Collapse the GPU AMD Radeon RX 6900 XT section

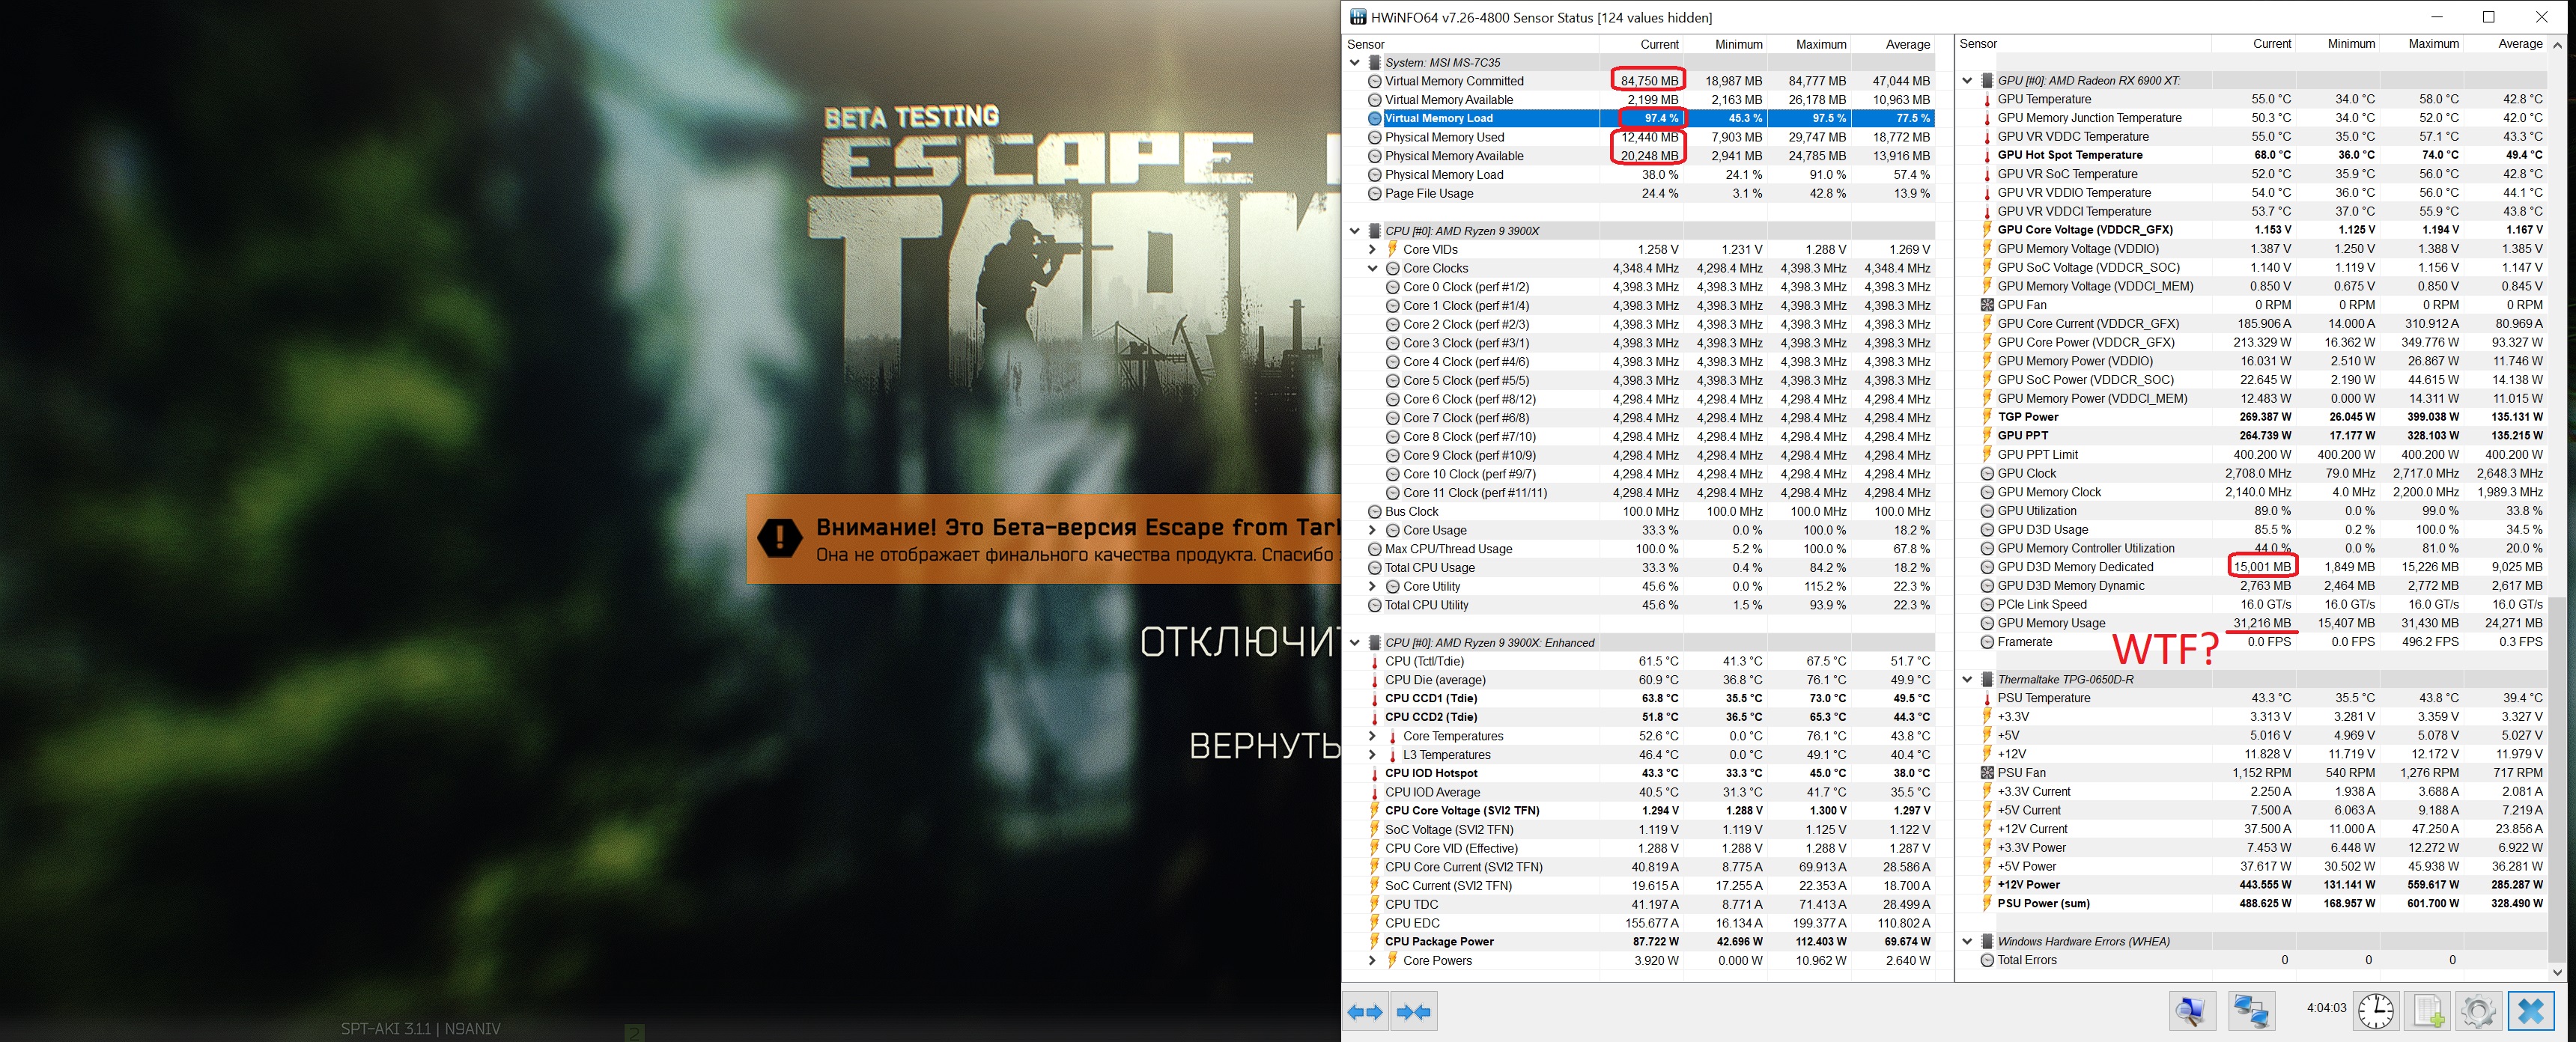click(1967, 80)
